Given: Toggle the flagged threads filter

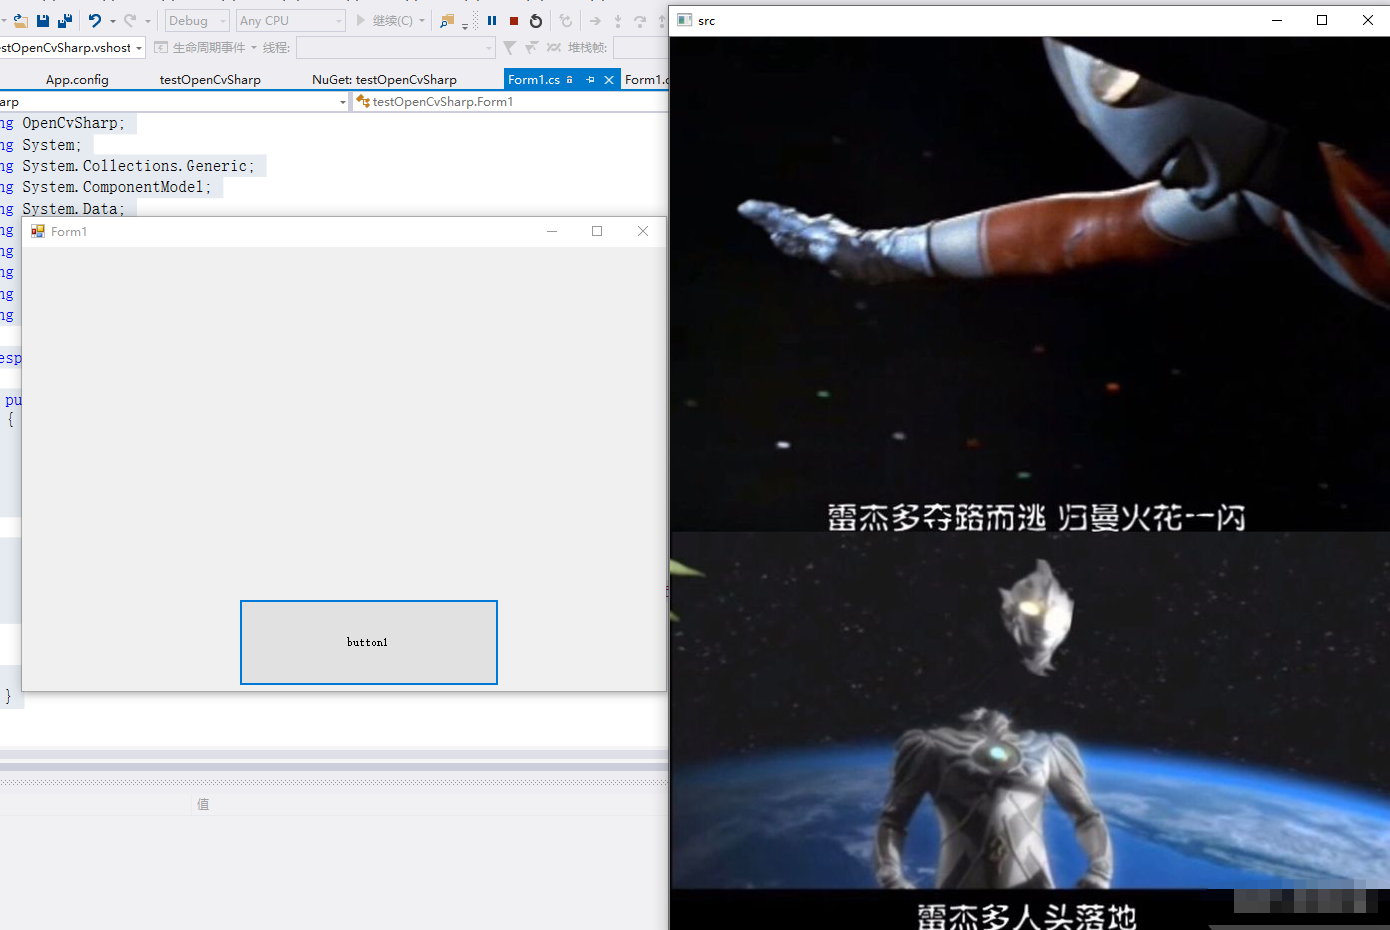Looking at the screenshot, I should (x=530, y=47).
